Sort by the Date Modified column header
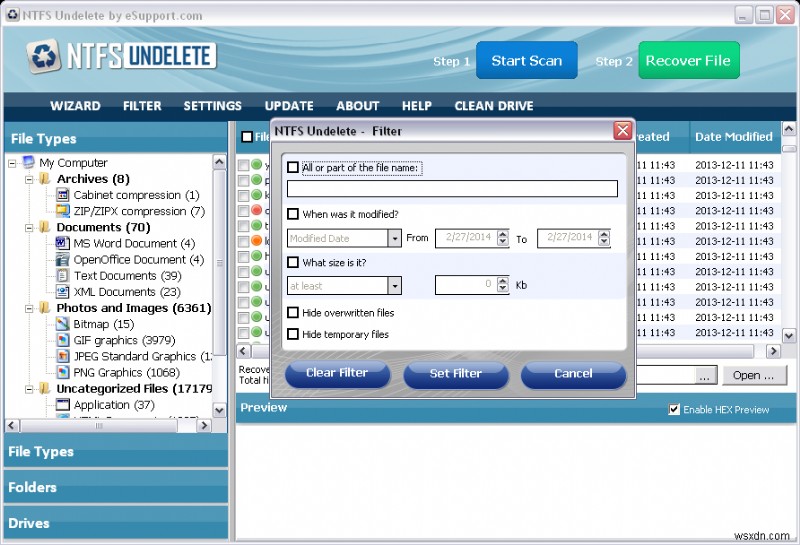Viewport: 800px width, 545px height. pyautogui.click(x=734, y=137)
